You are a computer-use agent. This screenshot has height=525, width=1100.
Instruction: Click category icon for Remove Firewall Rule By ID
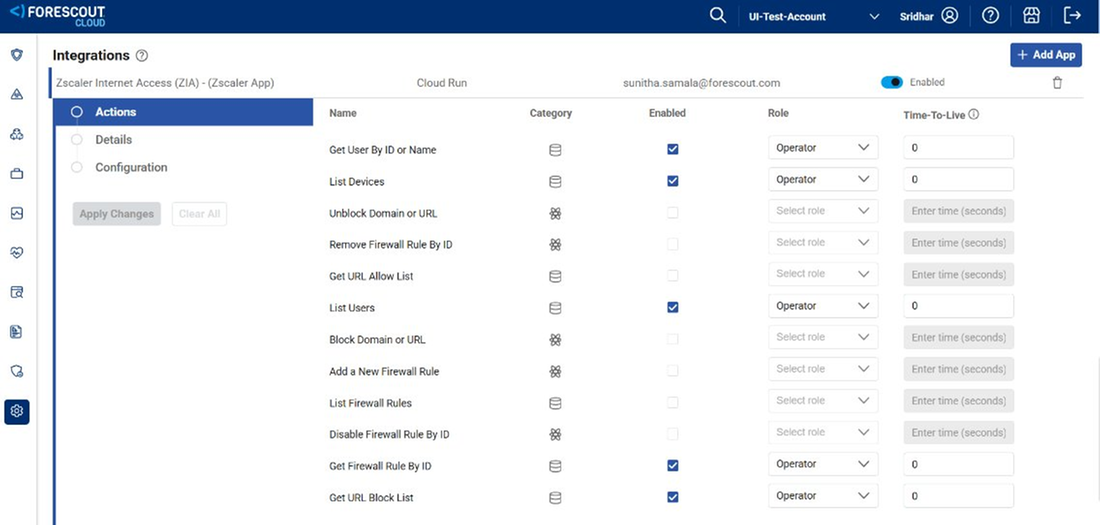[555, 245]
